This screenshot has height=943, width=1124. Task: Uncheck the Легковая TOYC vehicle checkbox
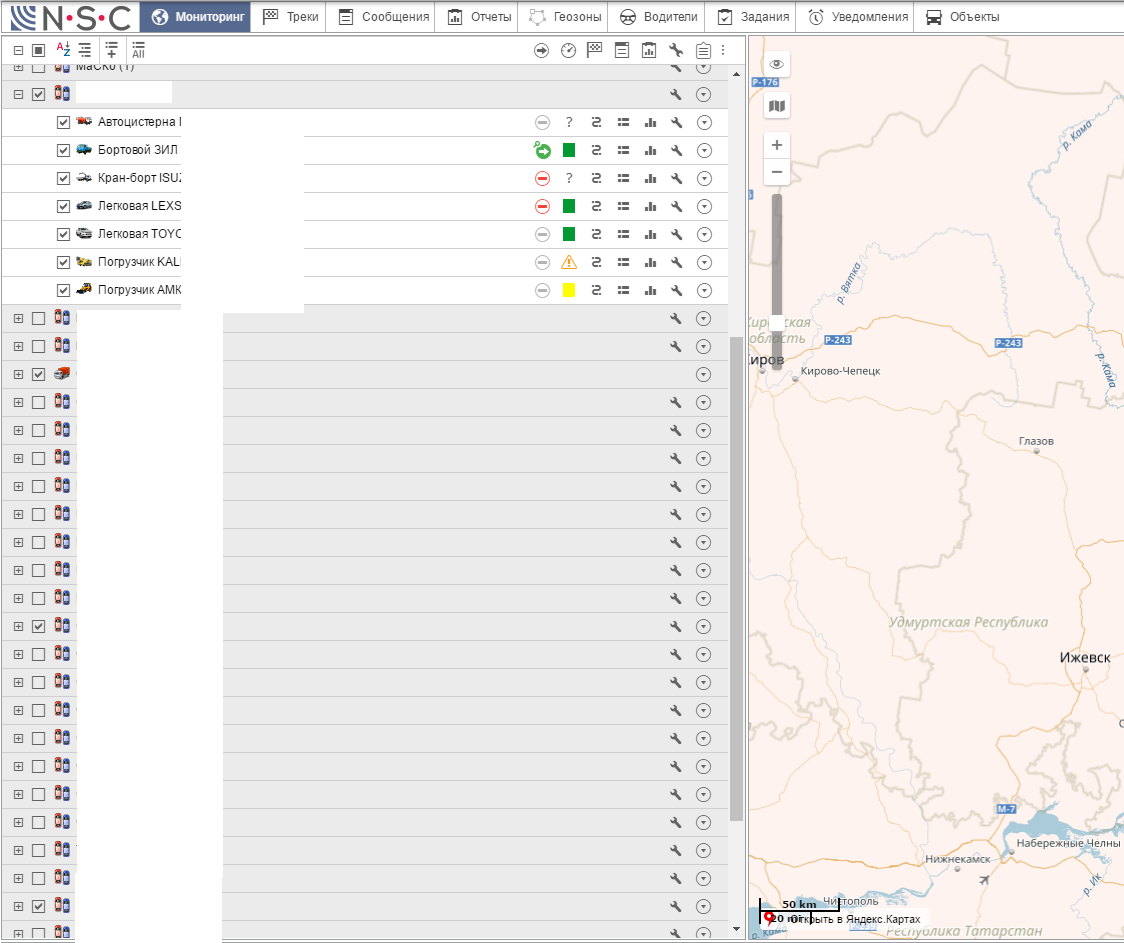point(64,235)
